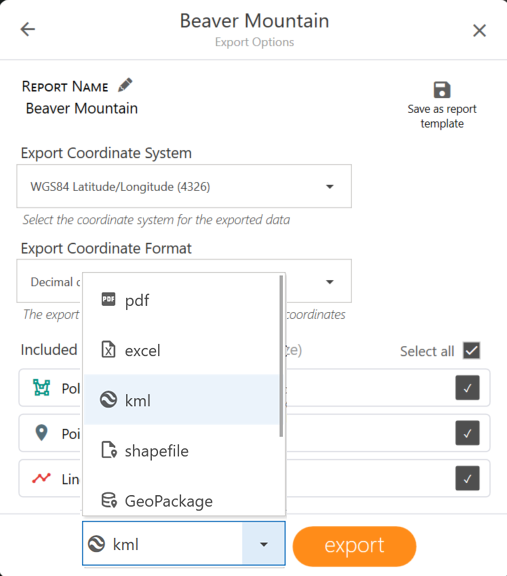The height and width of the screenshot is (576, 507).
Task: Click the GeoPackage database icon
Action: point(109,500)
